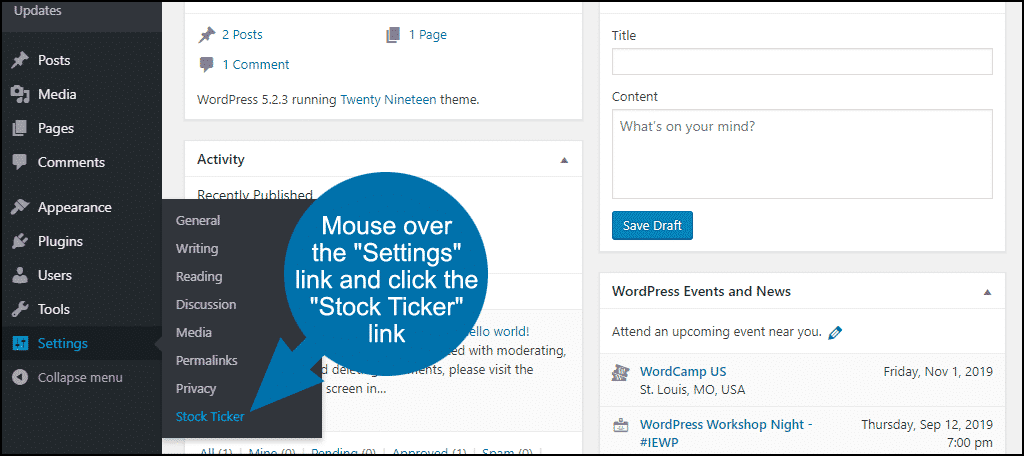The height and width of the screenshot is (456, 1024).
Task: Click the Settings sliders icon
Action: 20,343
